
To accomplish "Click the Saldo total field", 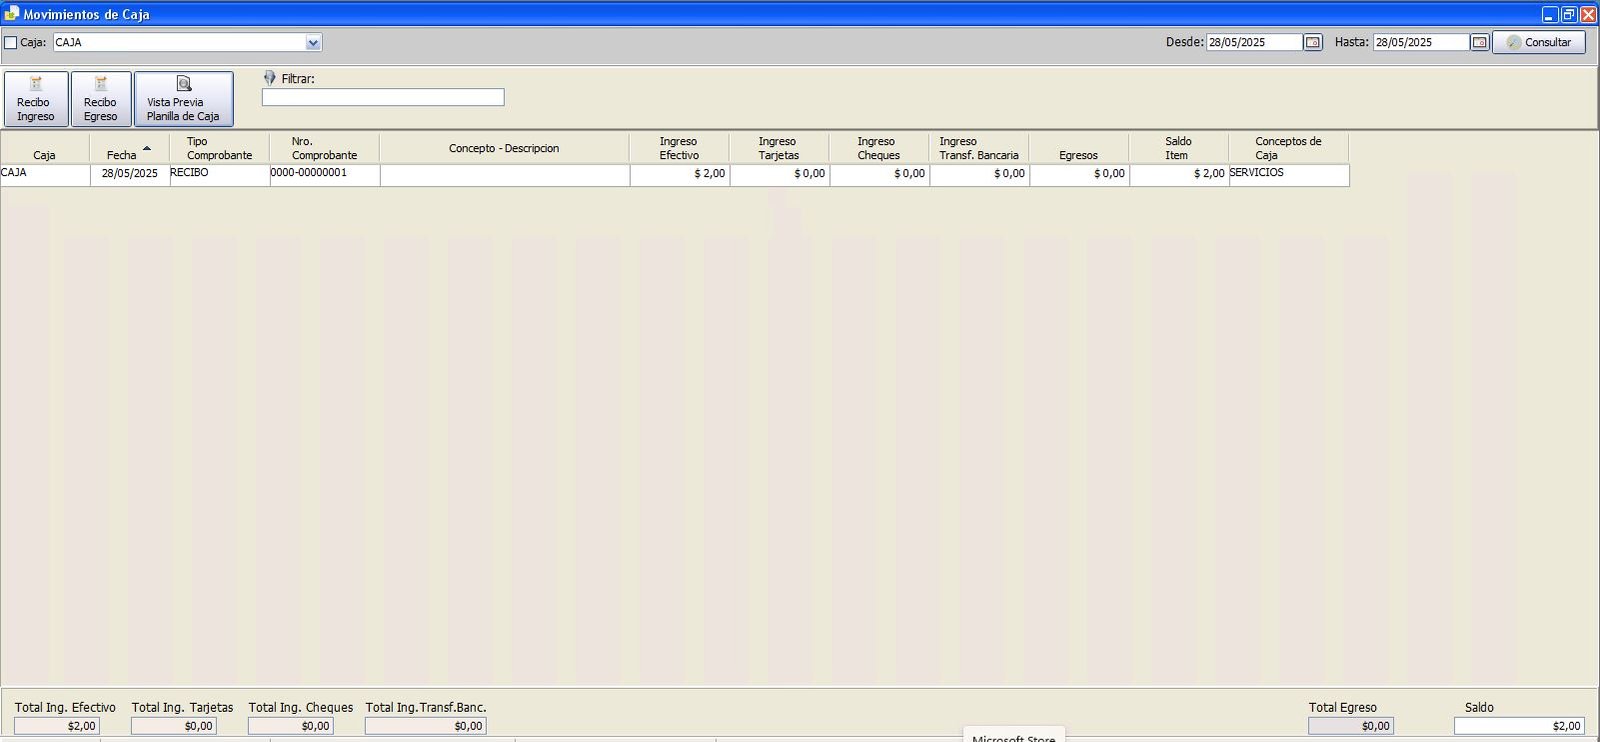I will [1518, 726].
